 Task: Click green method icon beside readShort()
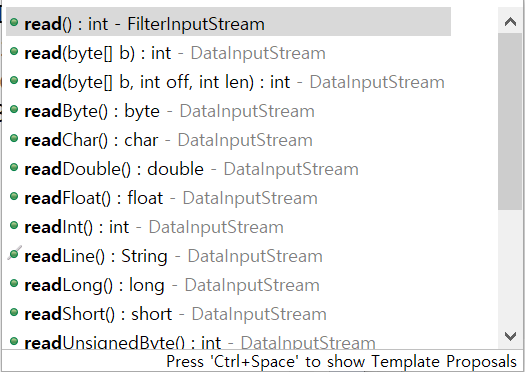(x=14, y=312)
